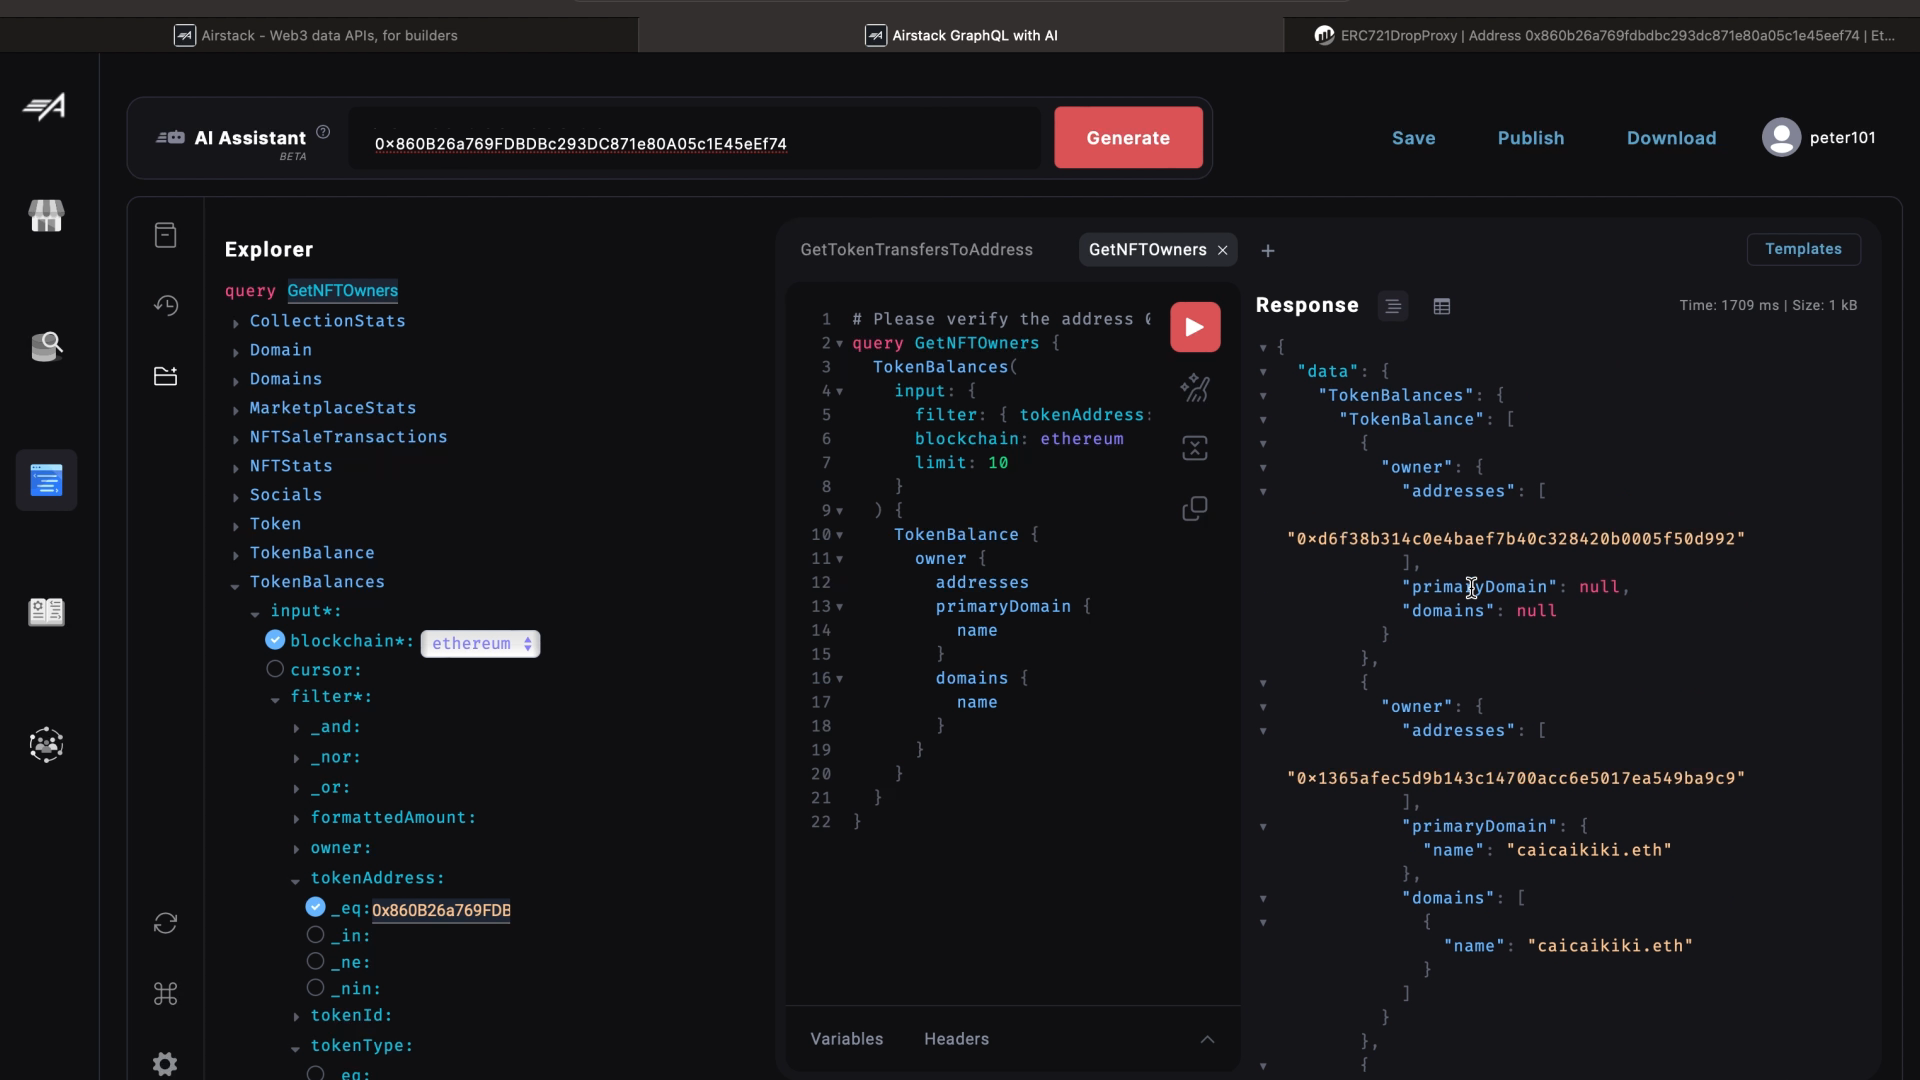This screenshot has width=1920, height=1080.
Task: Open the database search icon in sidebar
Action: [46, 346]
